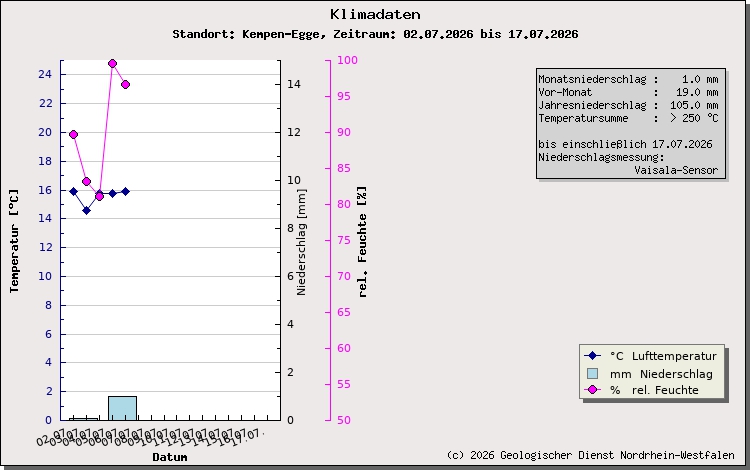Click 'bis einschließlich 17.07.2026' text
750x470 pixels.
pyautogui.click(x=625, y=144)
